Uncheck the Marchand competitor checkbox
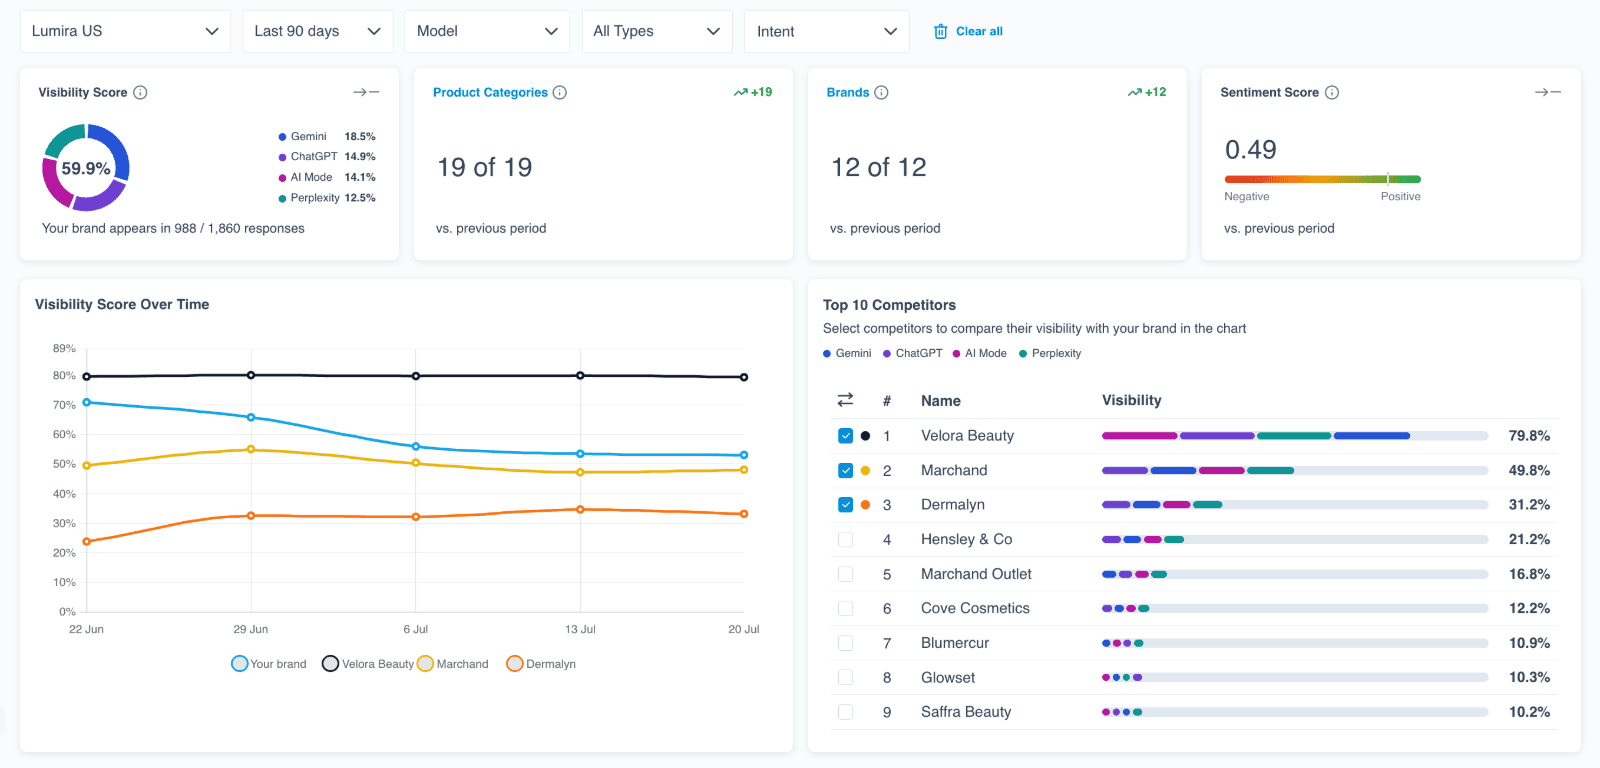Screen dimensions: 1600x768 pyautogui.click(x=845, y=470)
